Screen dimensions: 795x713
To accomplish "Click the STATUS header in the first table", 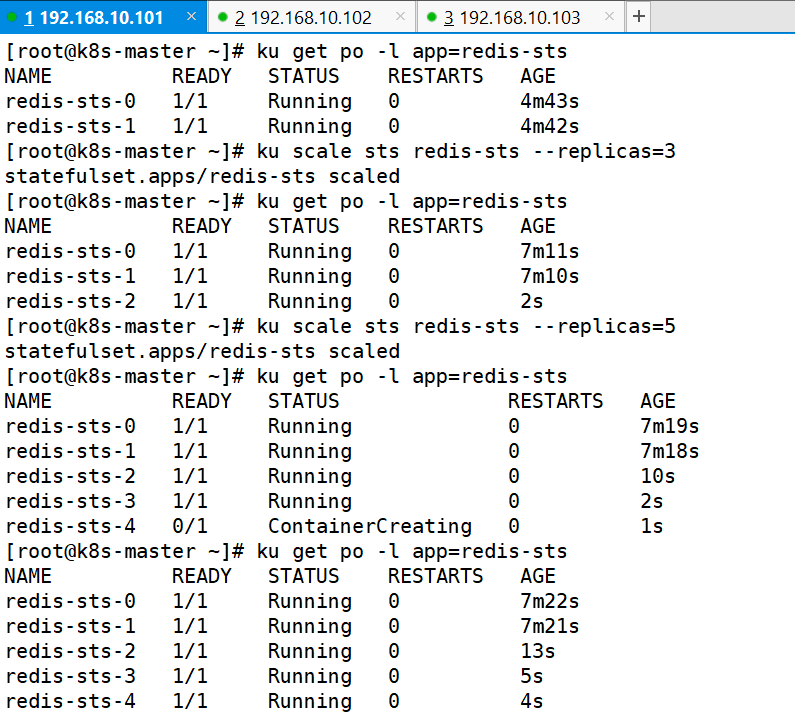I will click(x=304, y=76).
